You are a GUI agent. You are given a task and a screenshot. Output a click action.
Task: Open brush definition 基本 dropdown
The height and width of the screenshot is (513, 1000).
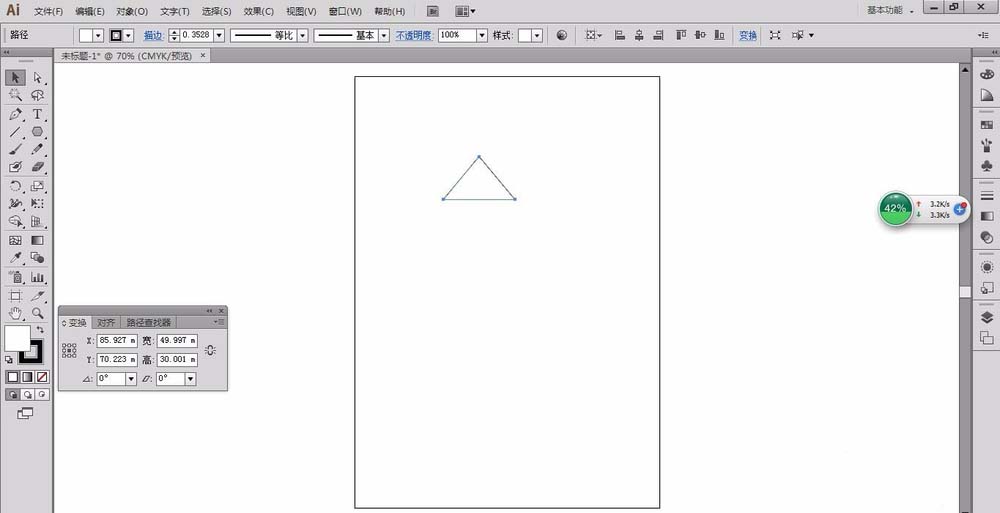[384, 36]
